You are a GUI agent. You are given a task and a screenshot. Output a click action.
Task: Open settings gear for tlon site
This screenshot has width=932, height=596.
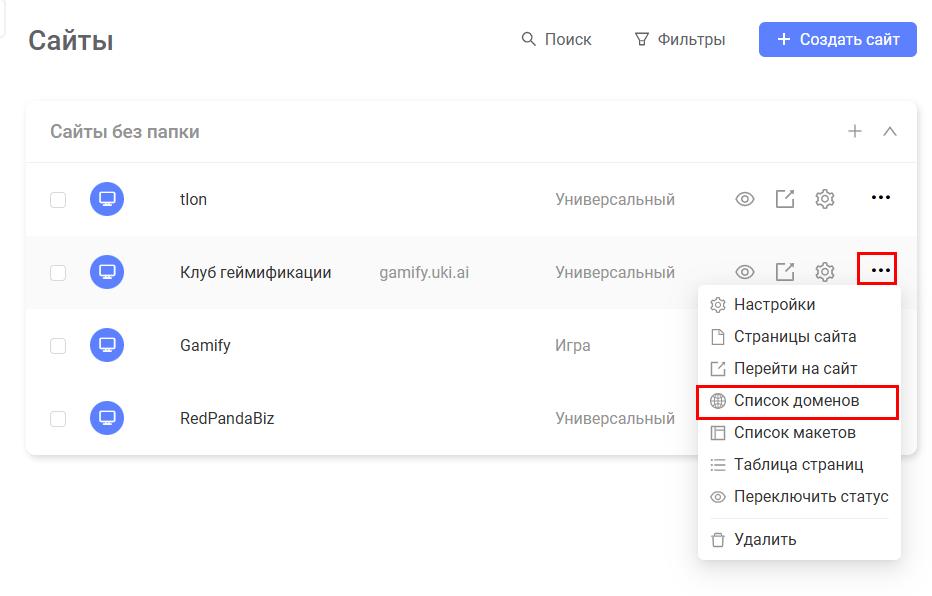click(x=824, y=199)
